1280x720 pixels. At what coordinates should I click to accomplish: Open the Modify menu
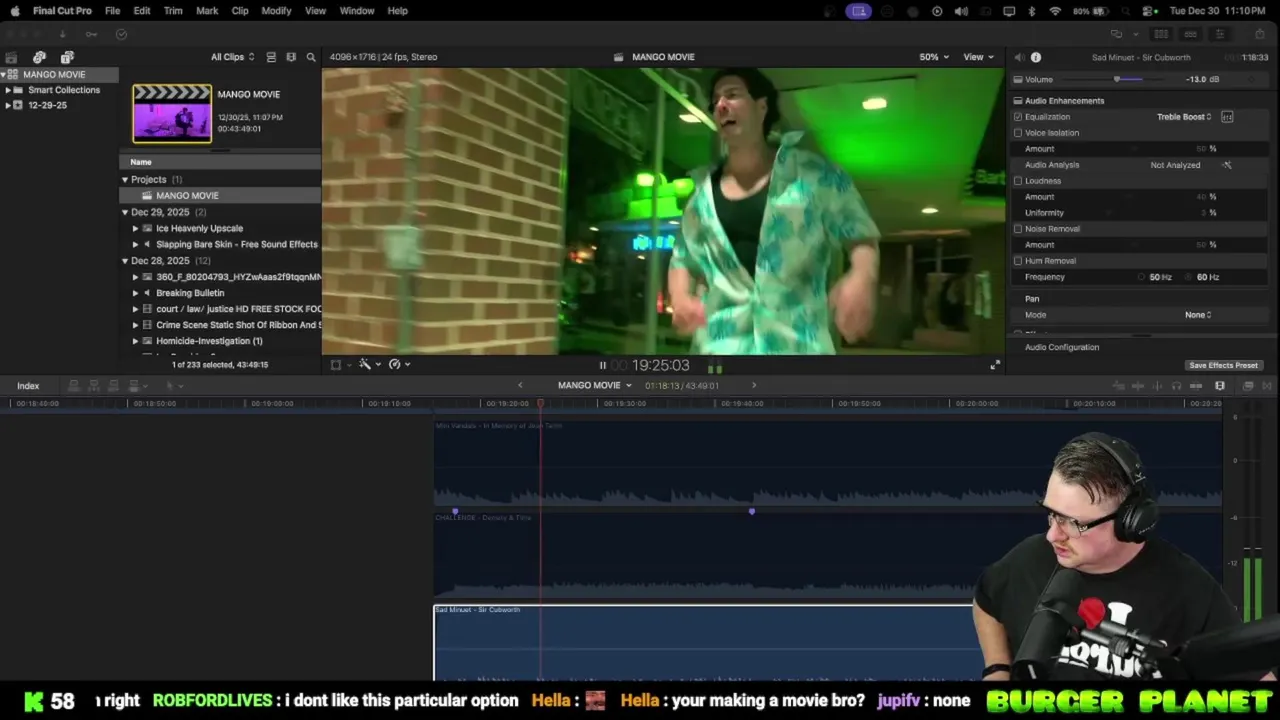pyautogui.click(x=276, y=11)
